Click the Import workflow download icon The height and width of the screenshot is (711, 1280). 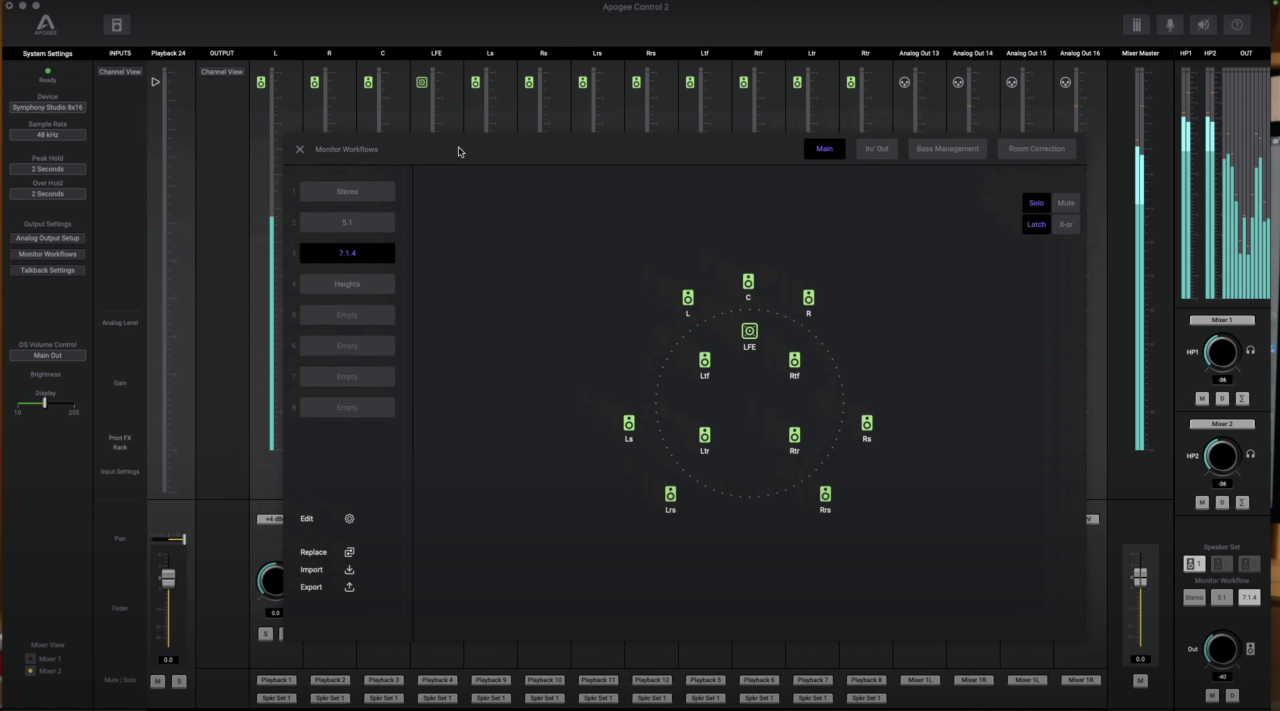tap(349, 570)
